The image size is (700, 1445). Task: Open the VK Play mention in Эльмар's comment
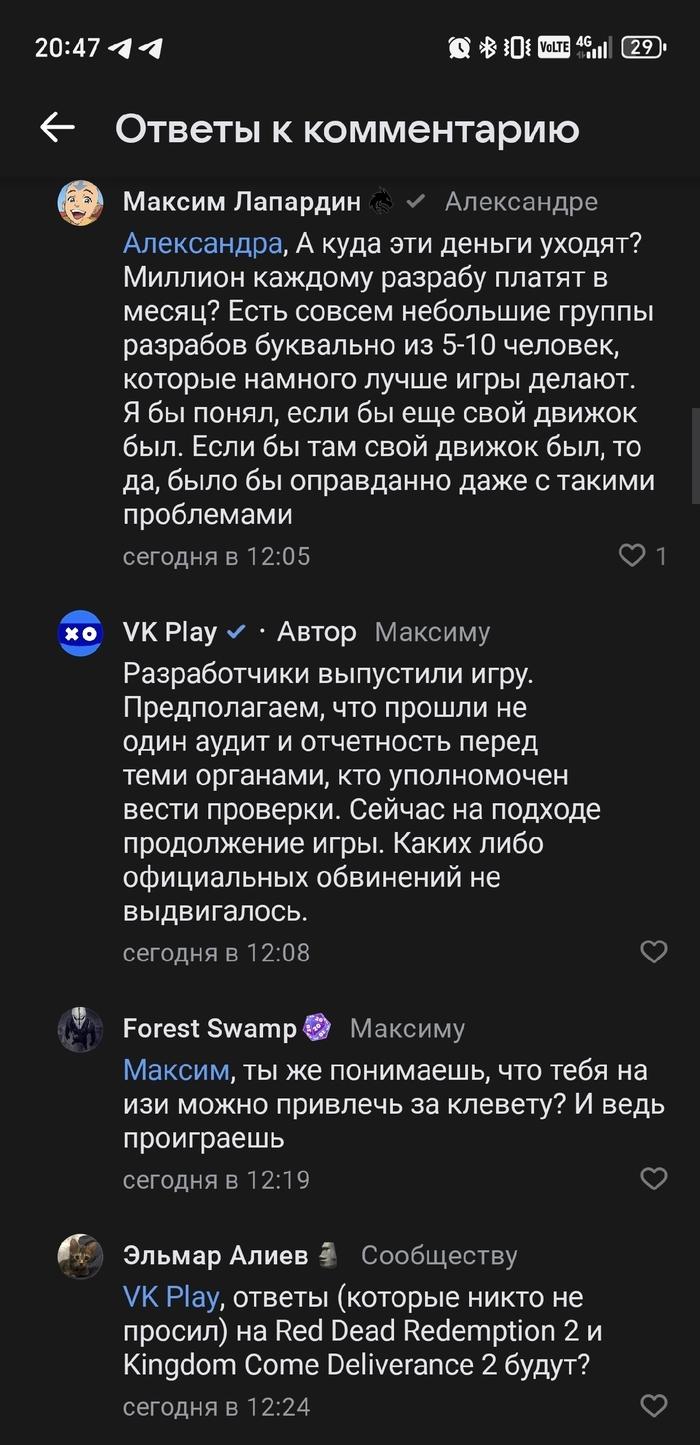pyautogui.click(x=170, y=1297)
